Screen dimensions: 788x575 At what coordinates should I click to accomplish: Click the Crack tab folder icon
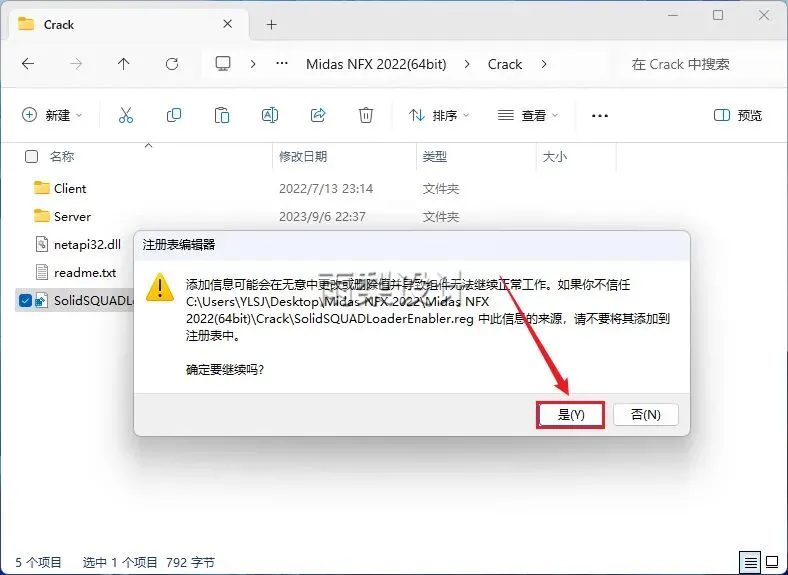[26, 24]
